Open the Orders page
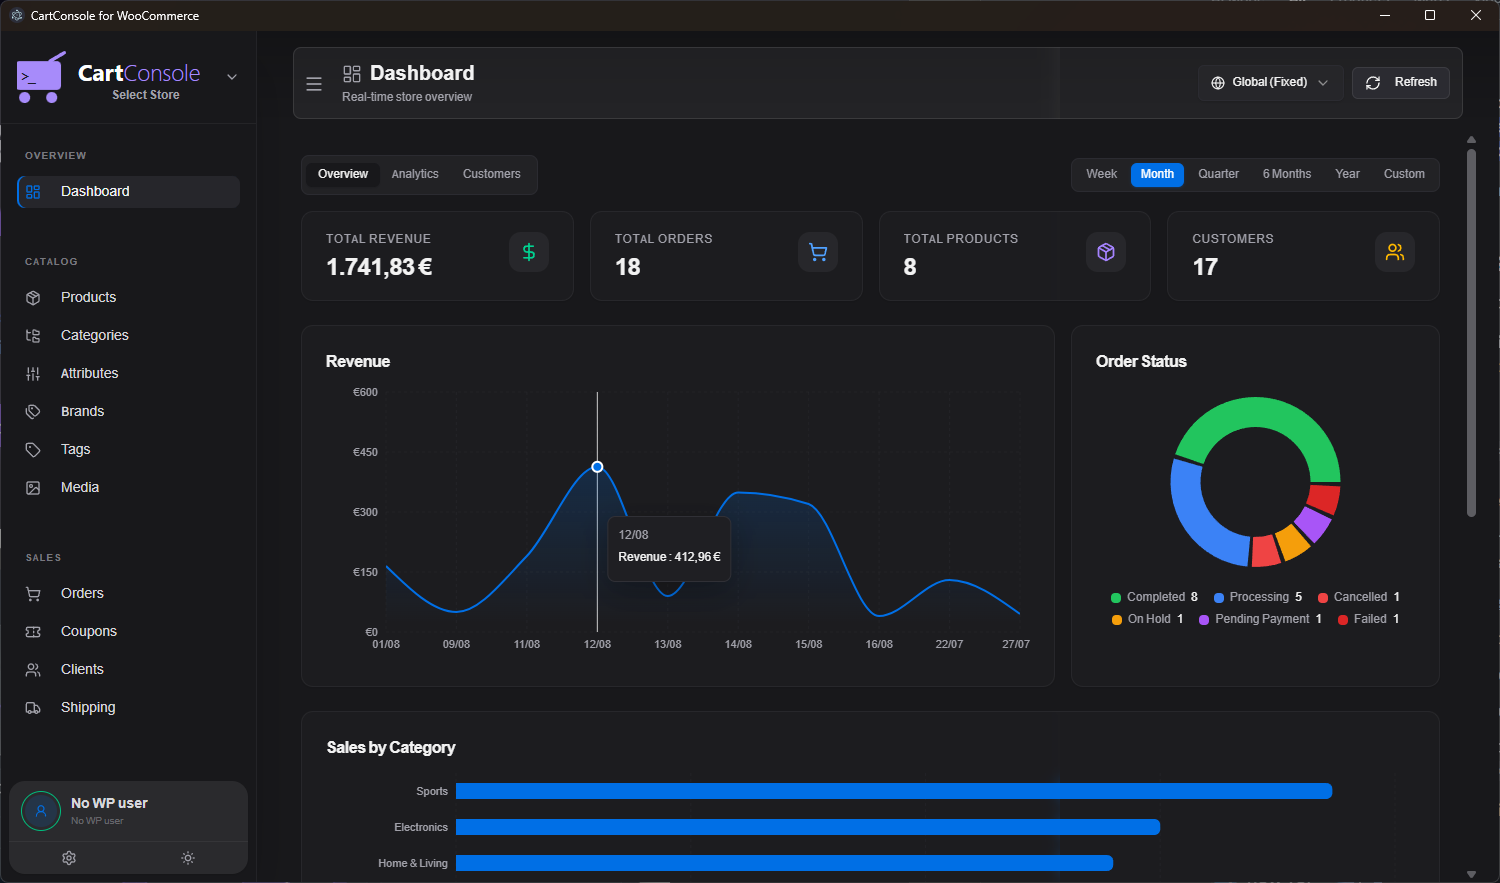The height and width of the screenshot is (883, 1500). tap(128, 594)
